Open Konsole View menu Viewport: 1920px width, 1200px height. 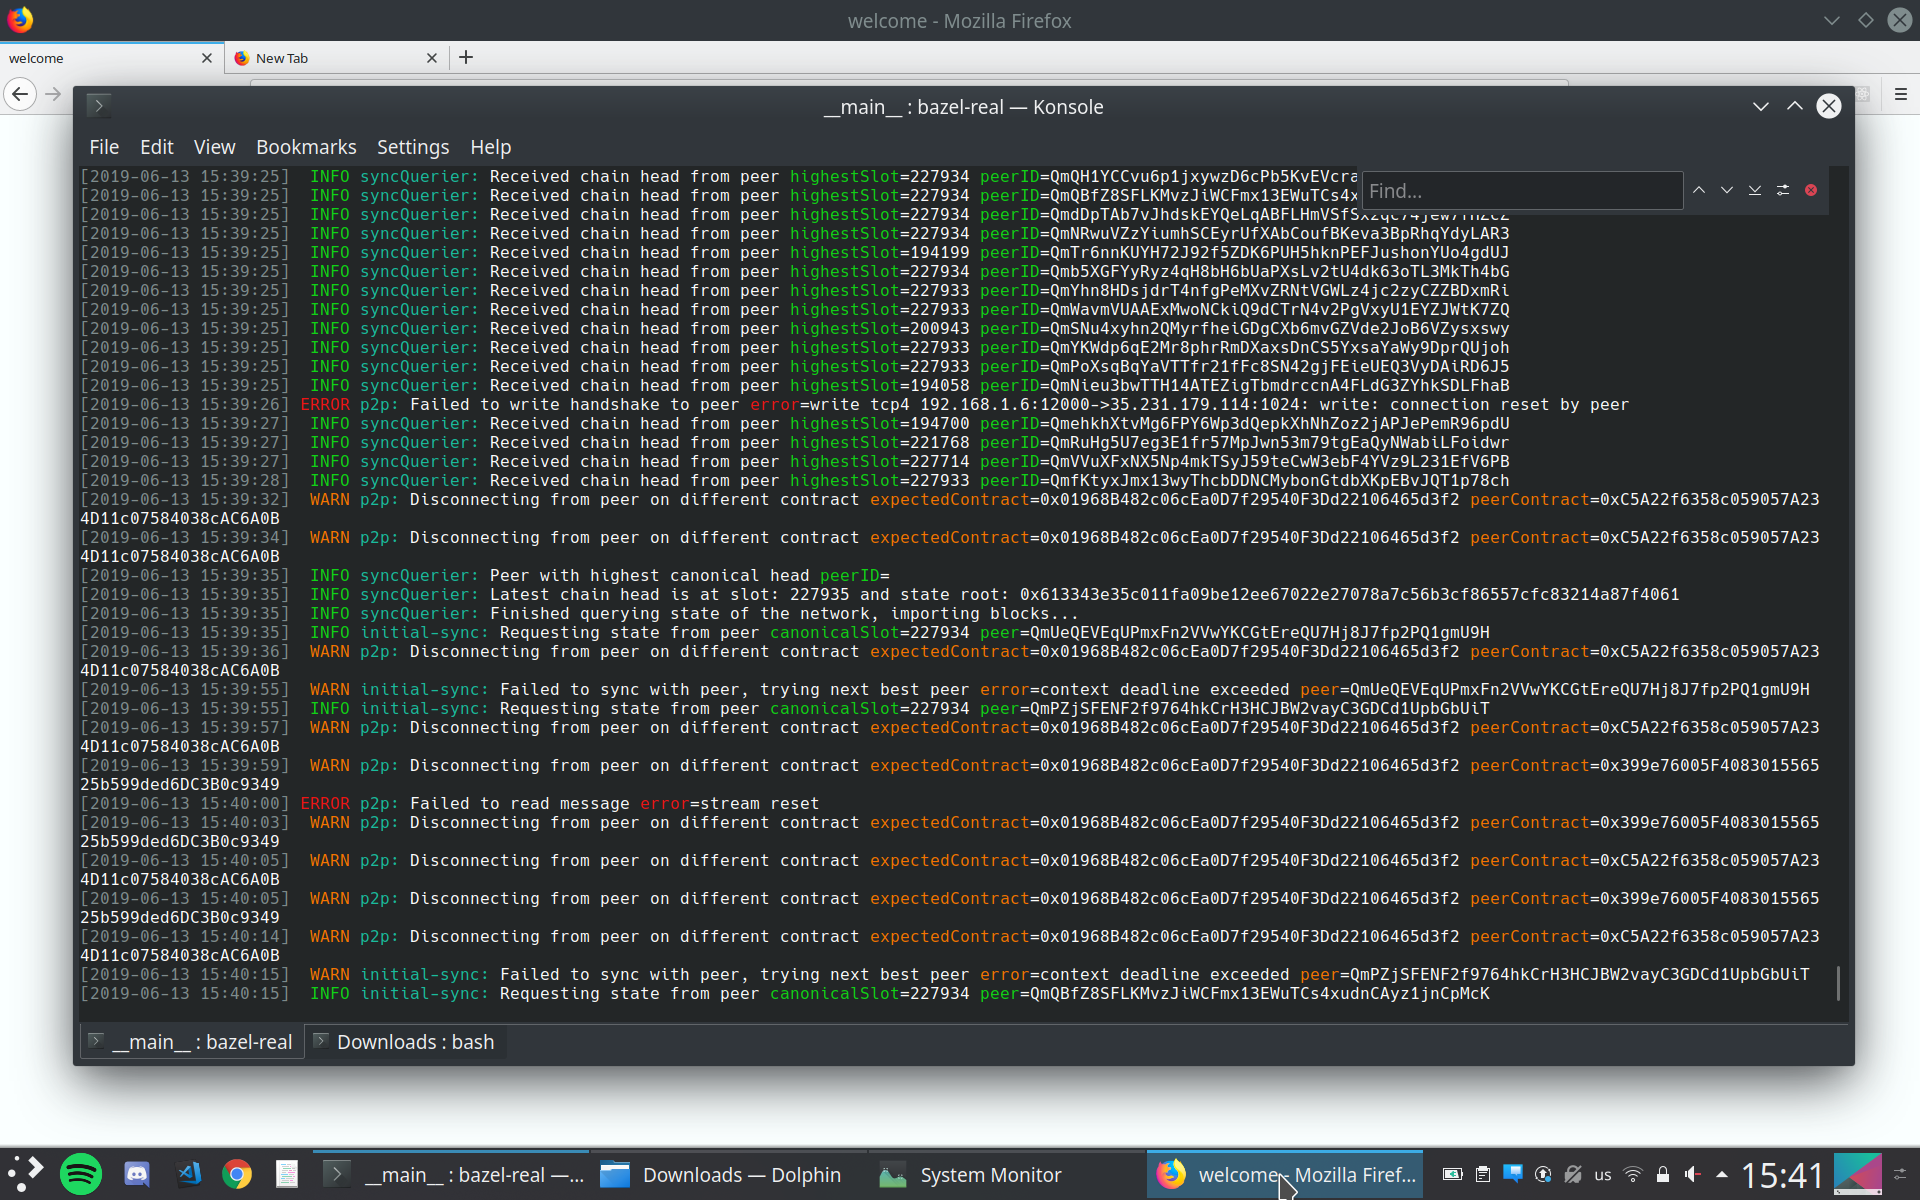(214, 147)
